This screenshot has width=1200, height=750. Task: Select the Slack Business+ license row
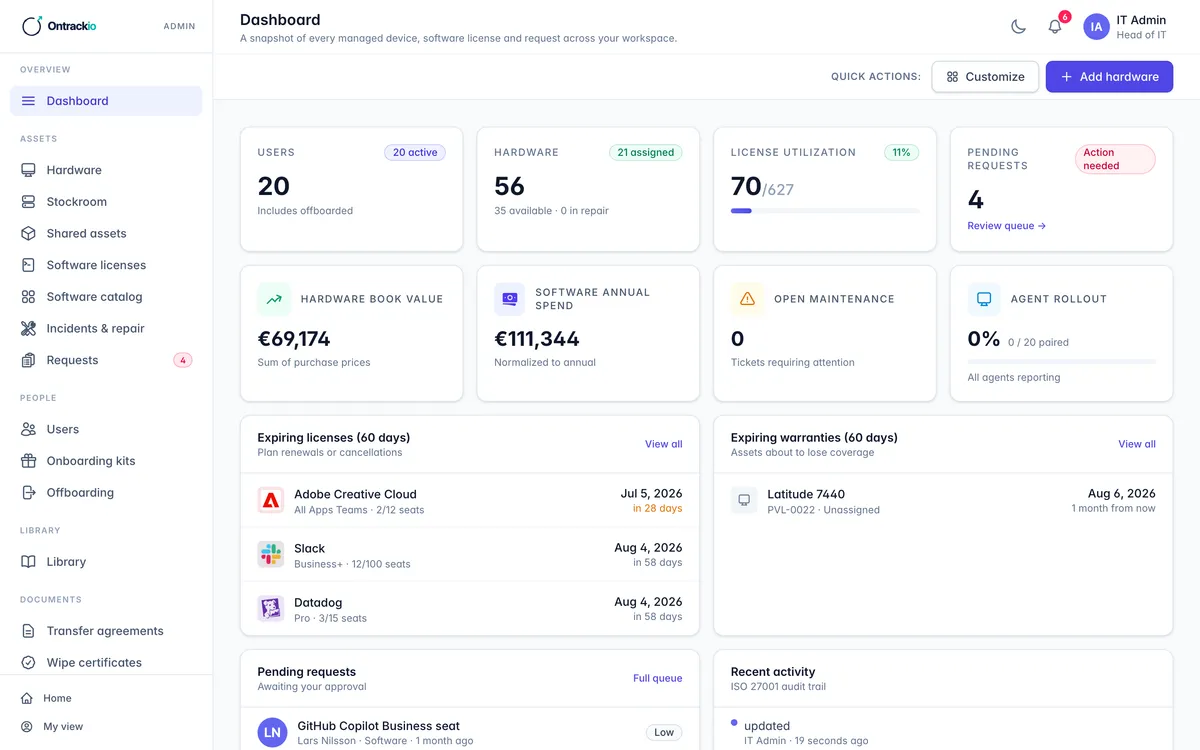pyautogui.click(x=470, y=555)
